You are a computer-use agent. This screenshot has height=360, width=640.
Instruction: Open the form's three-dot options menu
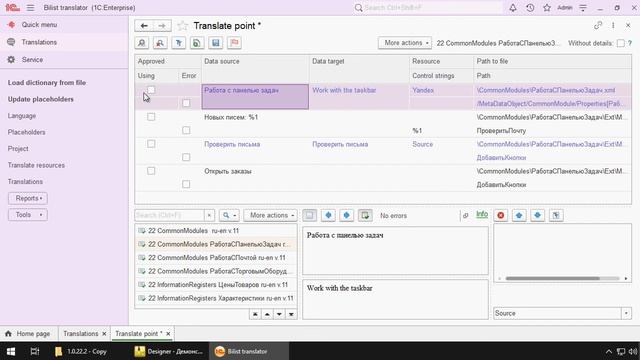[x=613, y=26]
